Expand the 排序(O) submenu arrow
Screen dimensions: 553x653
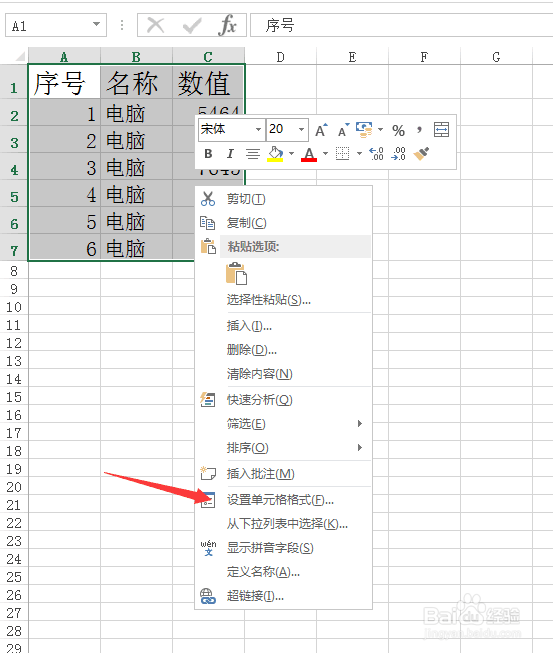(x=360, y=447)
